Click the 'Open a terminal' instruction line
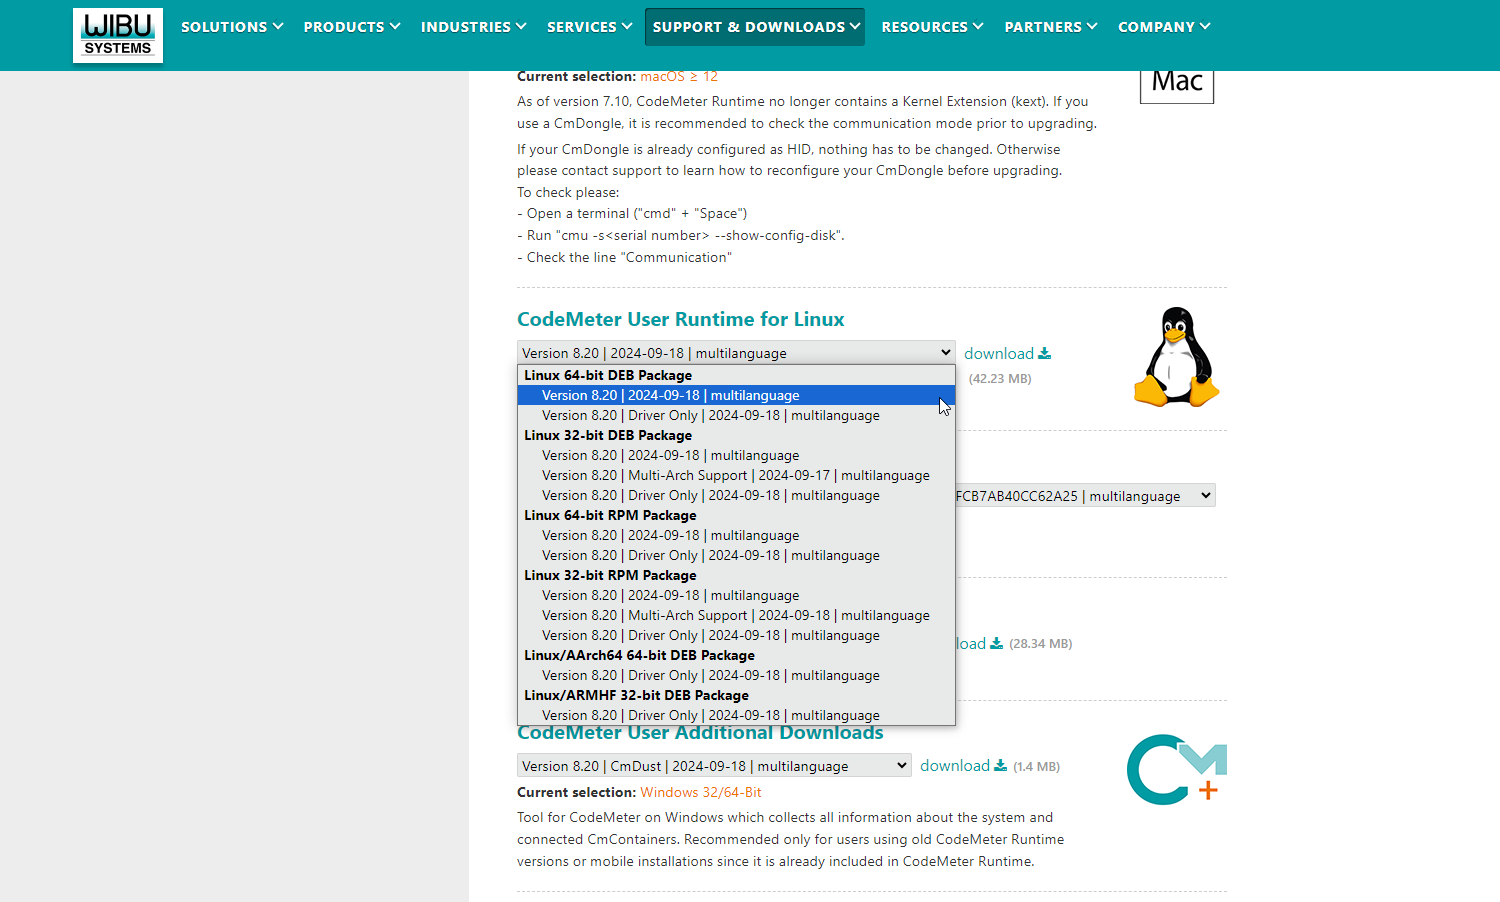The image size is (1500, 902). coord(632,213)
